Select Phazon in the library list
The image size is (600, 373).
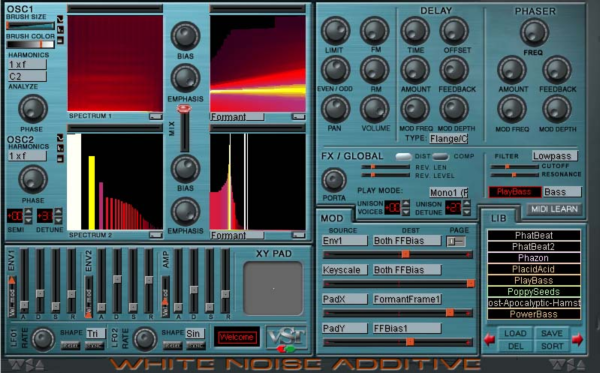click(534, 258)
